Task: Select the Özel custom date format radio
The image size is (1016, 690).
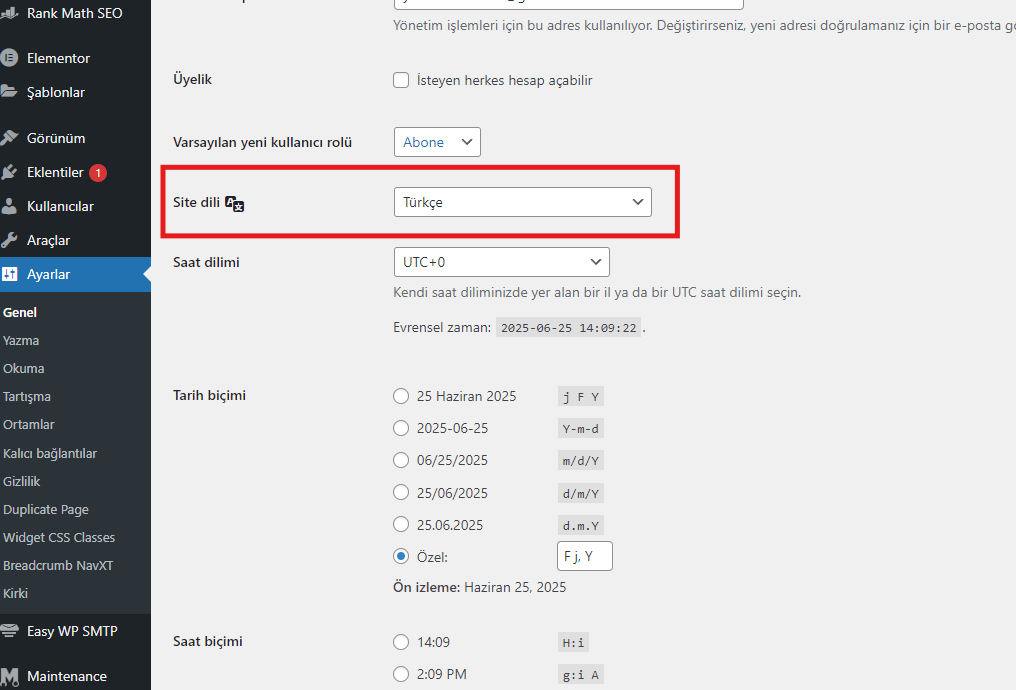Action: [x=401, y=557]
